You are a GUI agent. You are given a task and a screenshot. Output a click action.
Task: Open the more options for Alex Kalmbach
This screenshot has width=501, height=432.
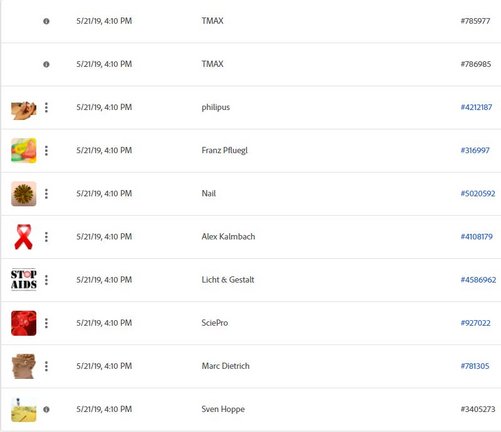(x=46, y=237)
